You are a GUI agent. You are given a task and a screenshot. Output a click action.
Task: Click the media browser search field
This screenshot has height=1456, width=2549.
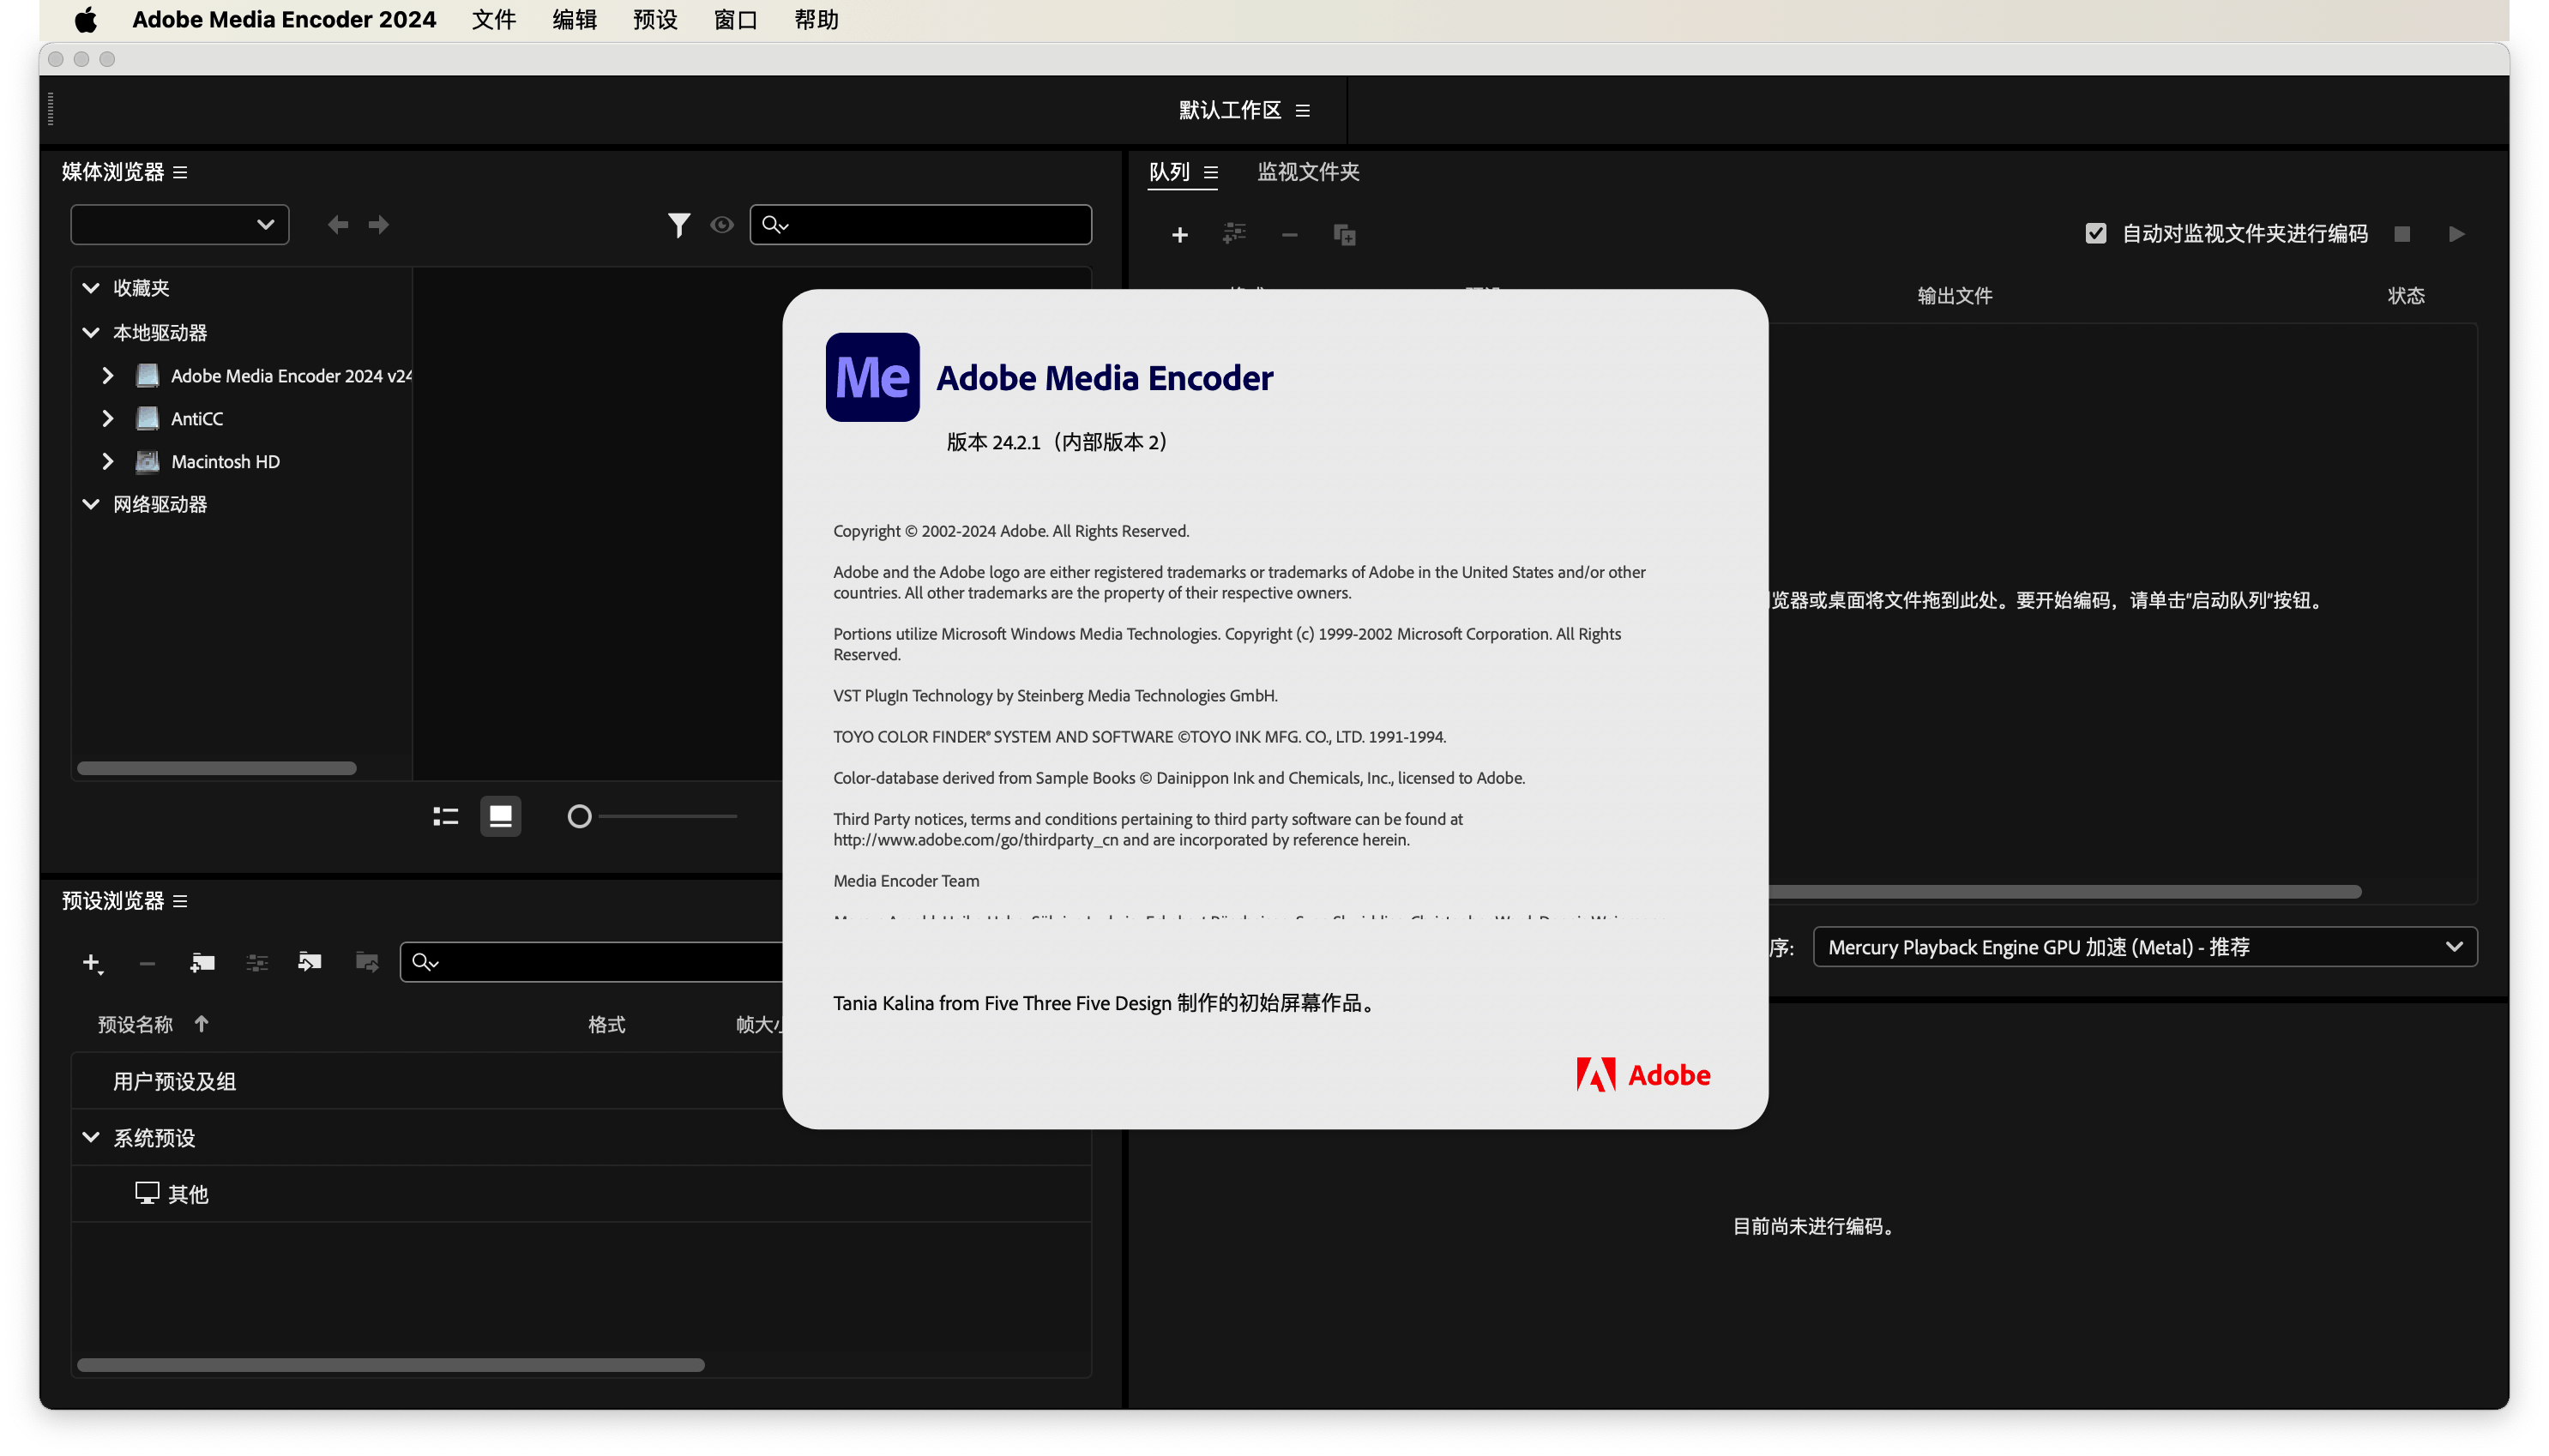(920, 224)
